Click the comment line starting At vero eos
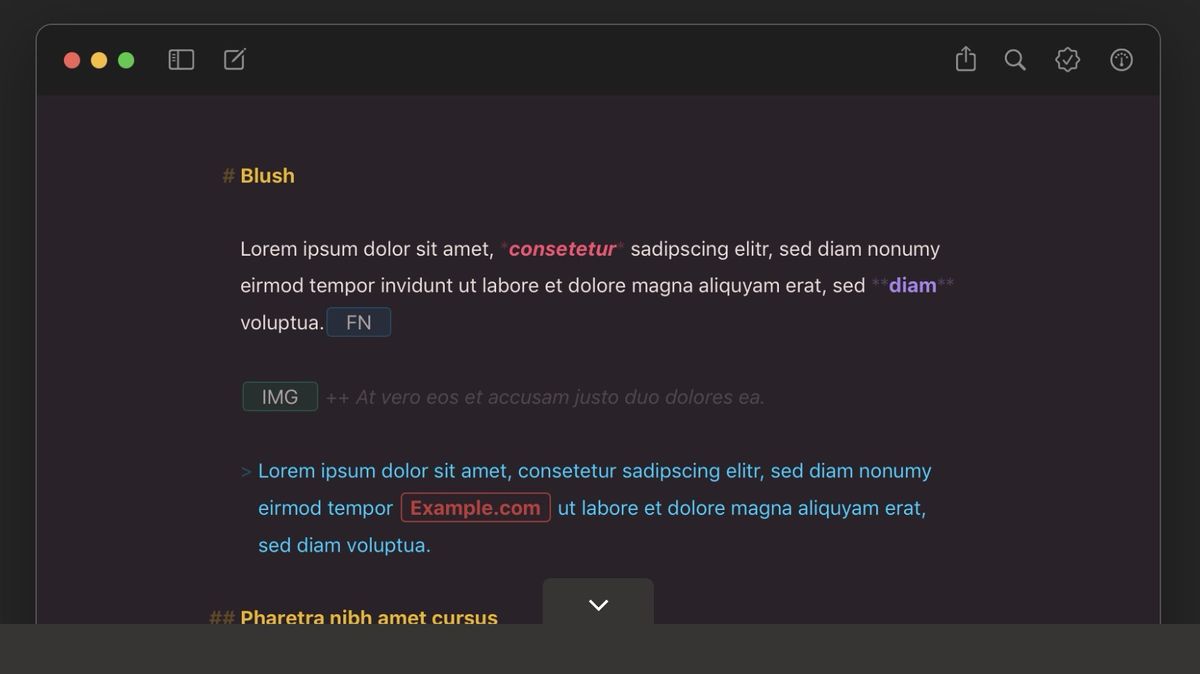1200x674 pixels. [x=560, y=397]
